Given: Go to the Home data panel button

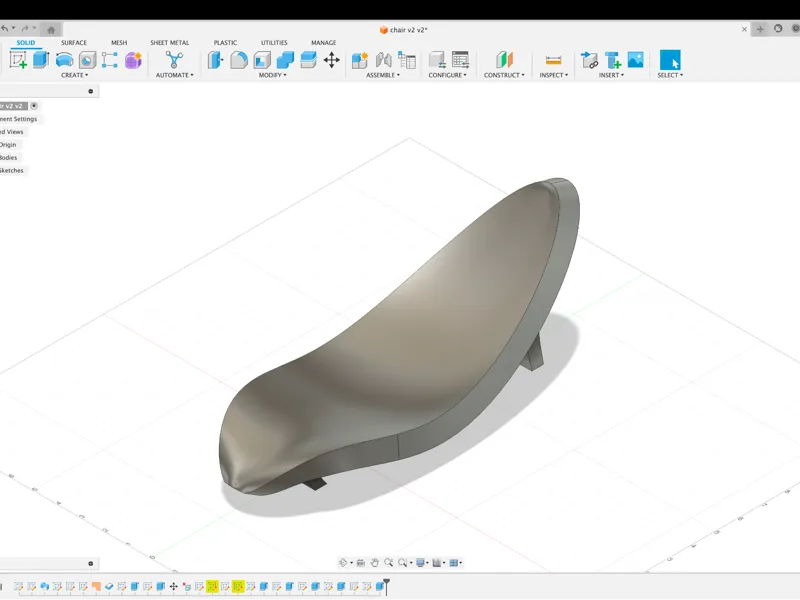Looking at the screenshot, I should [x=51, y=30].
